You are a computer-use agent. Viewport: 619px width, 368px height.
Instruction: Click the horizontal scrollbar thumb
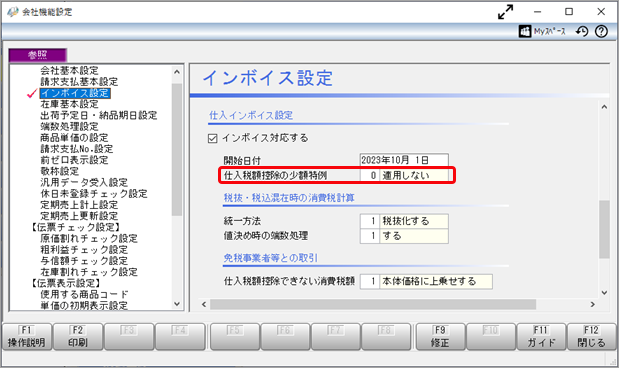click(373, 304)
